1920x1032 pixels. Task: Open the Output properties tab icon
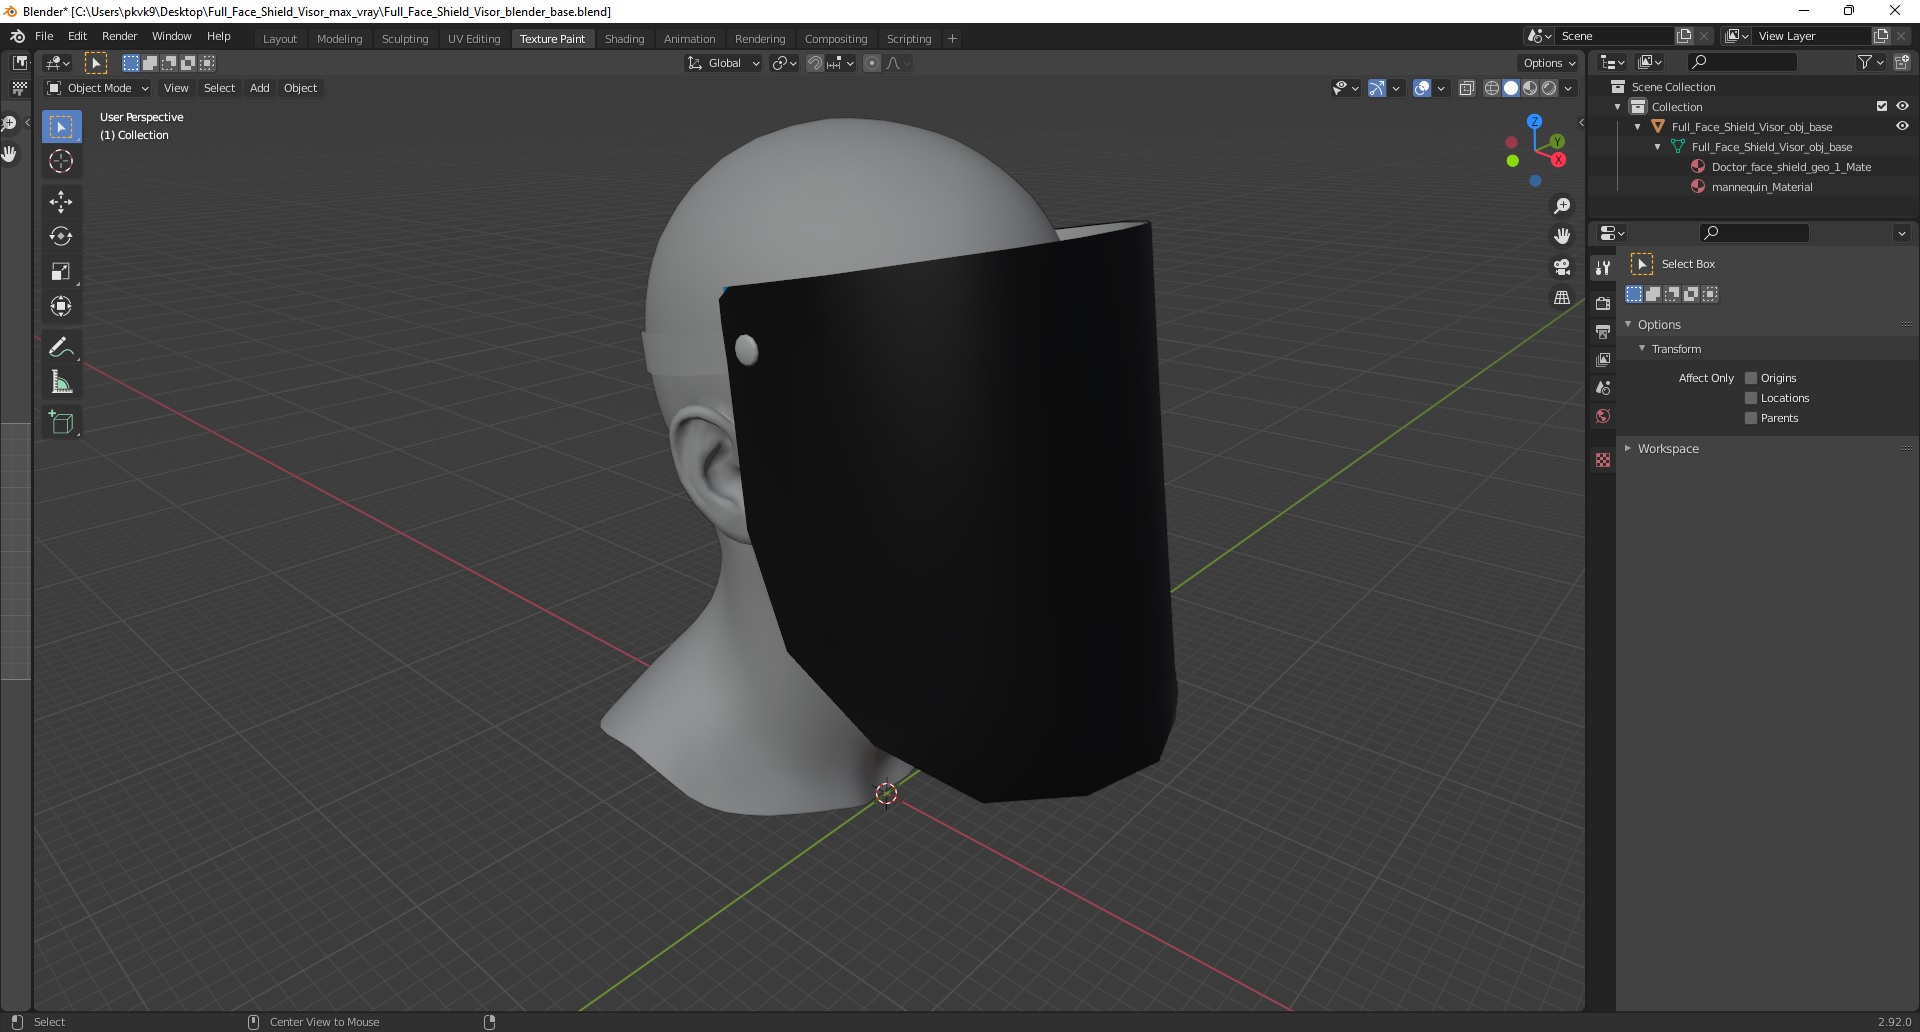coord(1603,331)
